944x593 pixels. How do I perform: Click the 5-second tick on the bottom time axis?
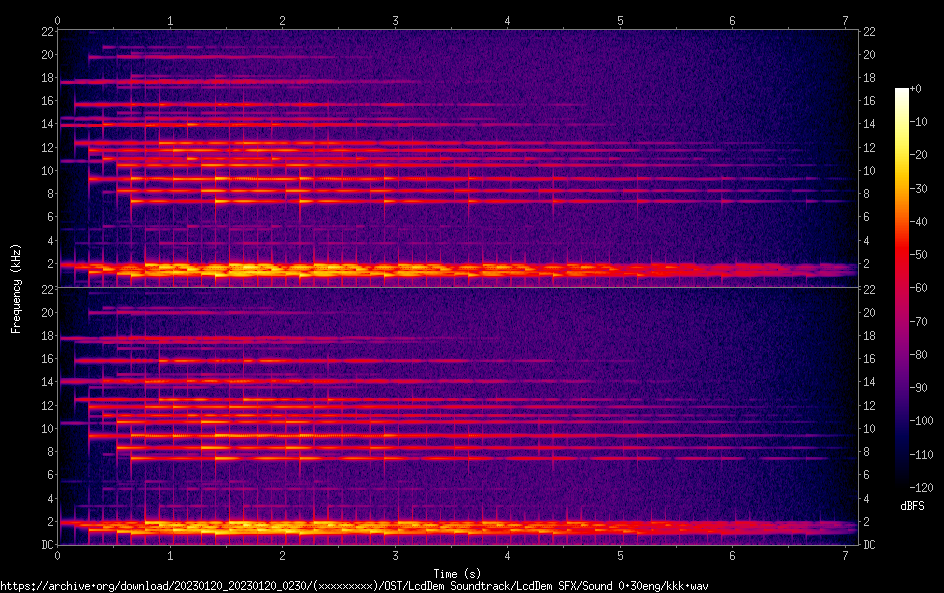click(621, 556)
